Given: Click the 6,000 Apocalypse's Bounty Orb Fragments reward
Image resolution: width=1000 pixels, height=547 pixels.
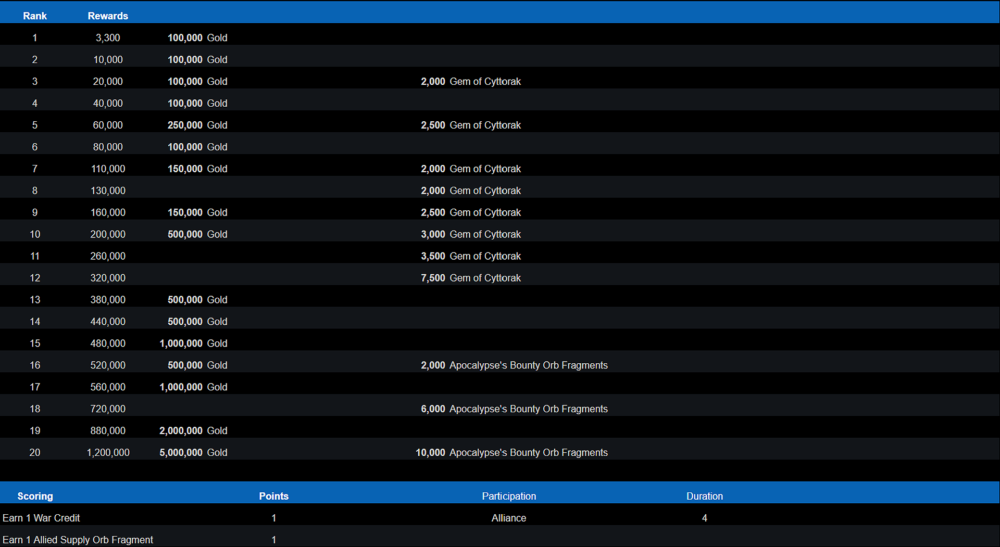Looking at the screenshot, I should pyautogui.click(x=514, y=409).
